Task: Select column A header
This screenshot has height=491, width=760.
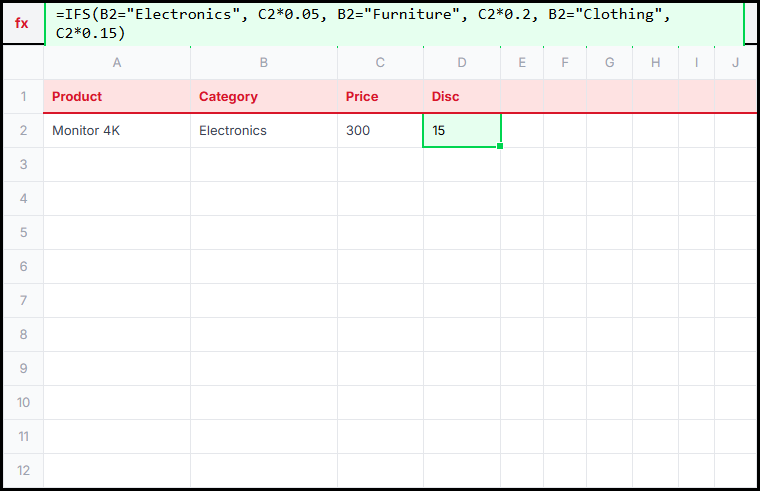Action: click(117, 63)
